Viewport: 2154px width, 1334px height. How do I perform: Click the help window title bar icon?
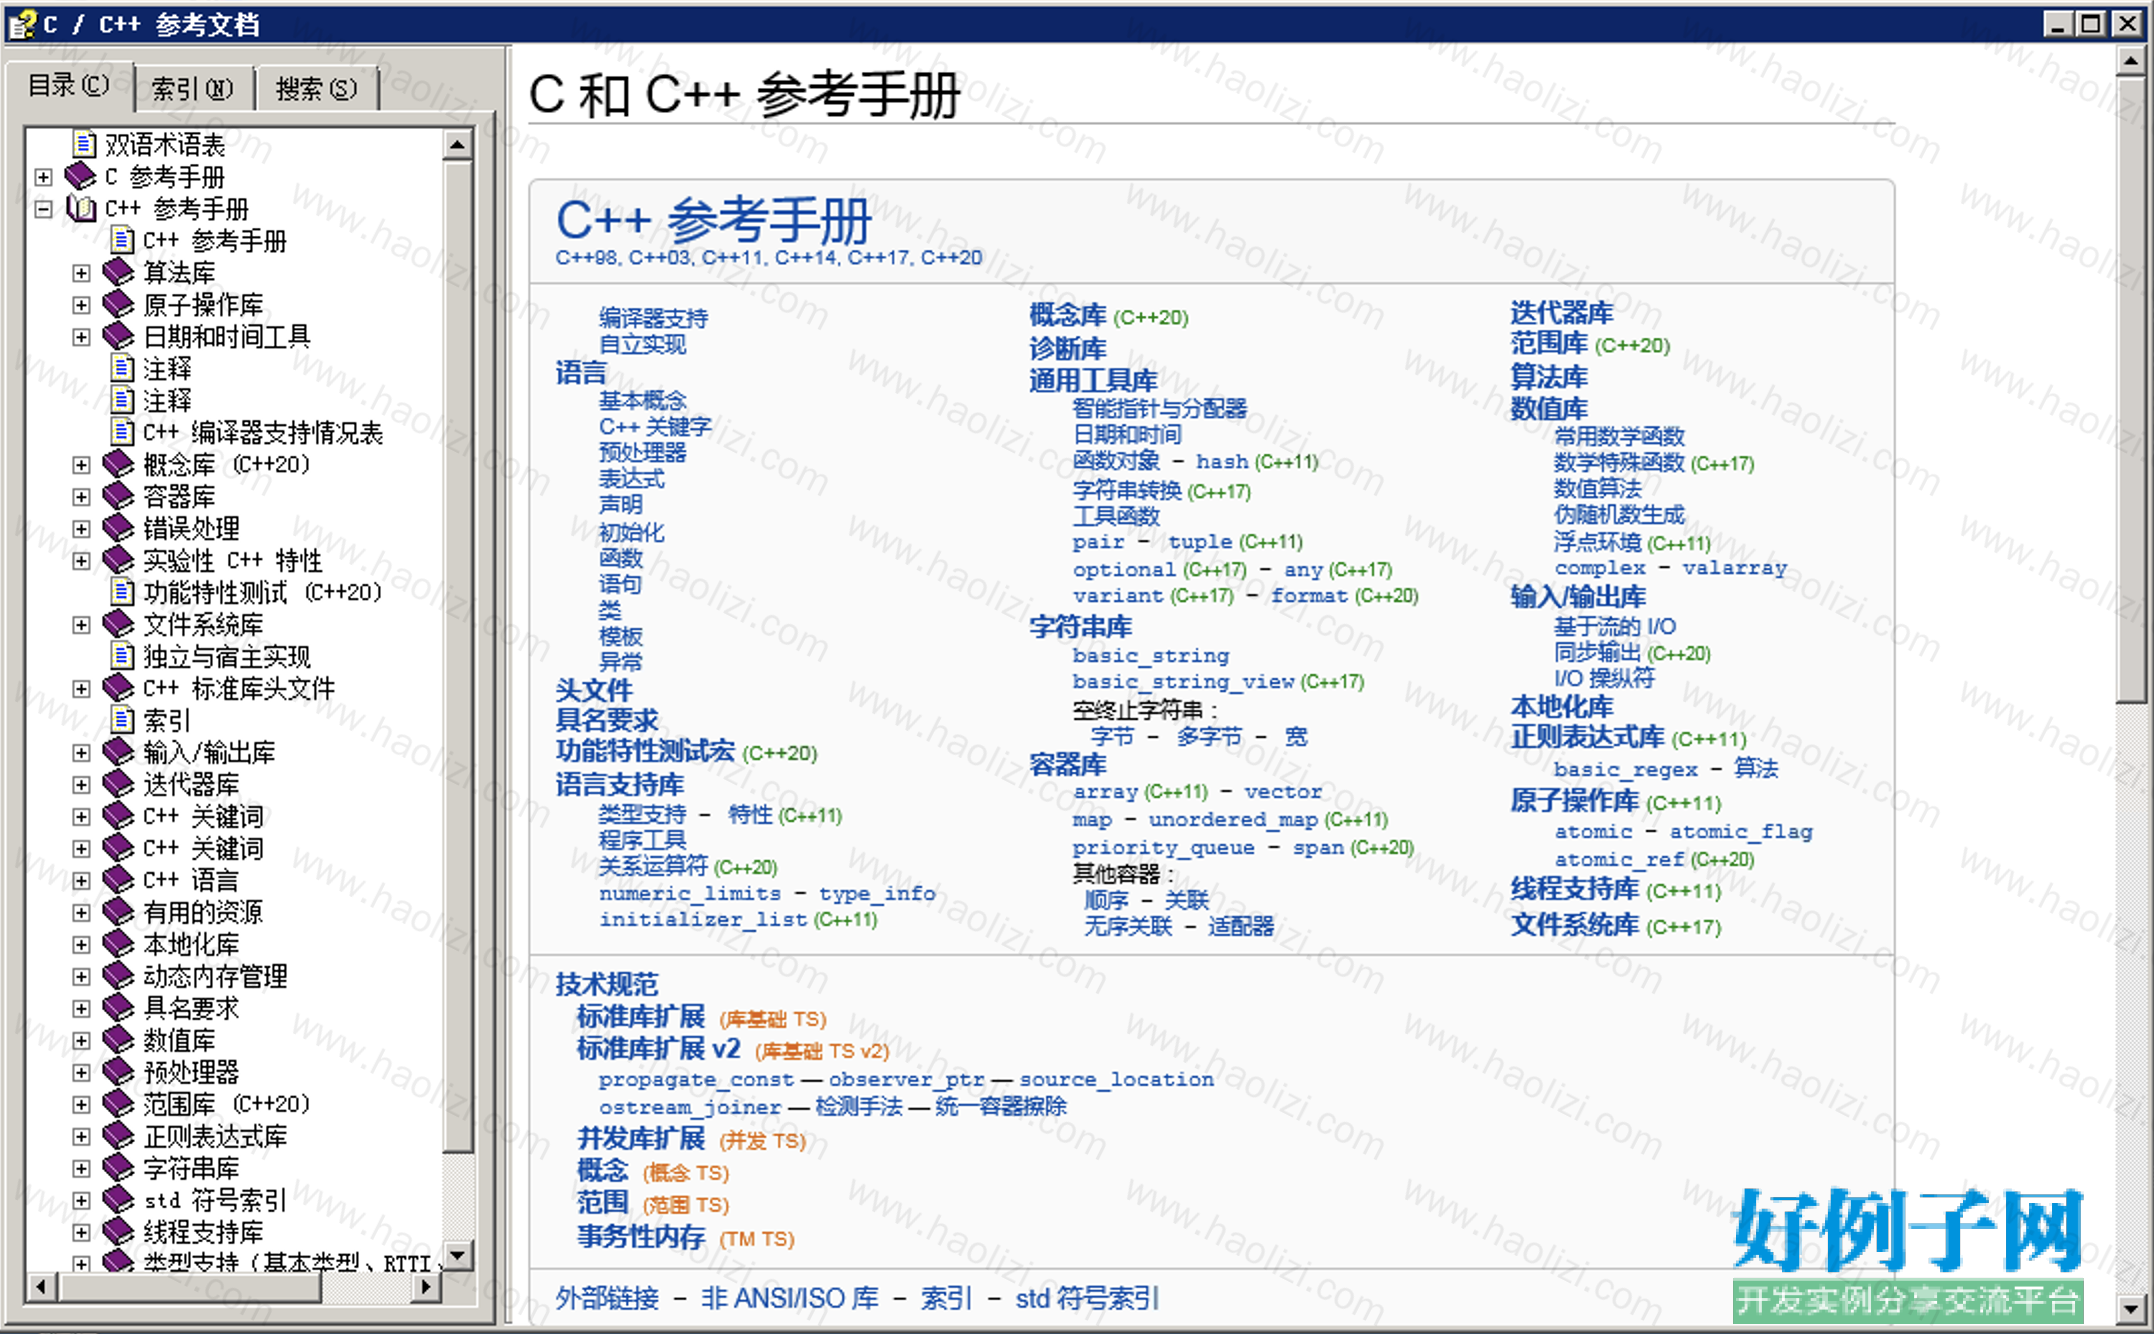[x=22, y=24]
